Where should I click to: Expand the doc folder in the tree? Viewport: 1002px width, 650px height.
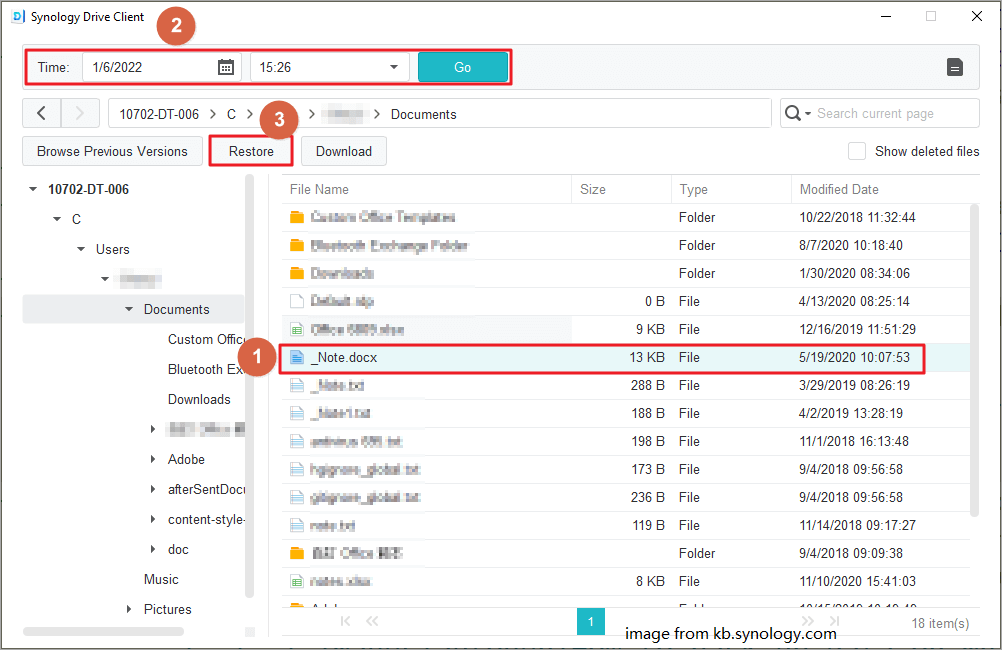pos(153,549)
